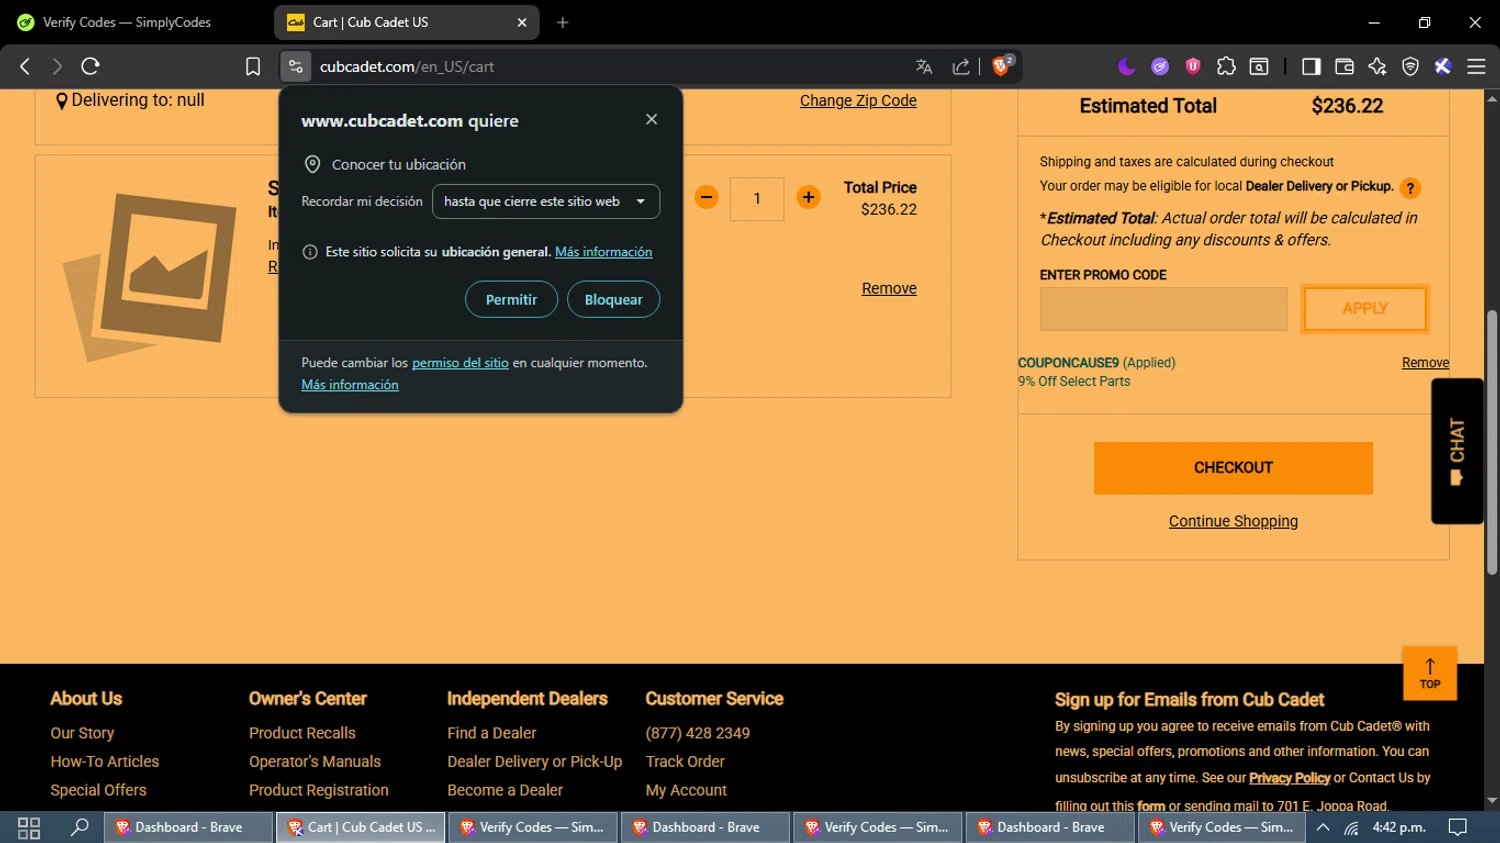Remove the COUPONCAUSE9 promo code
This screenshot has height=843, width=1500.
(1425, 363)
